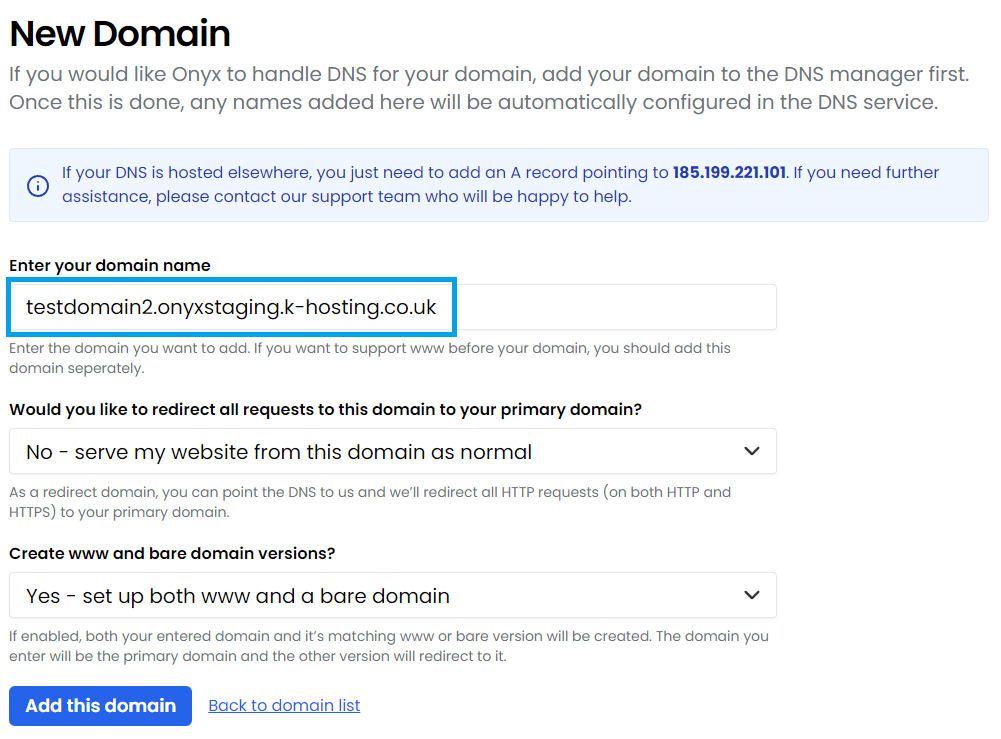
Task: Click the 'New Domain' page heading
Action: point(120,33)
